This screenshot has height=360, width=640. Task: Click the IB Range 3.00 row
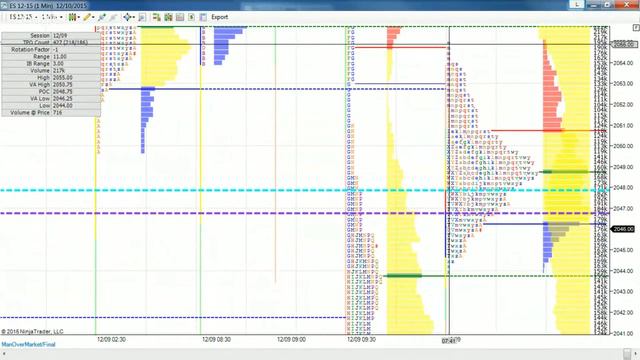[51, 63]
